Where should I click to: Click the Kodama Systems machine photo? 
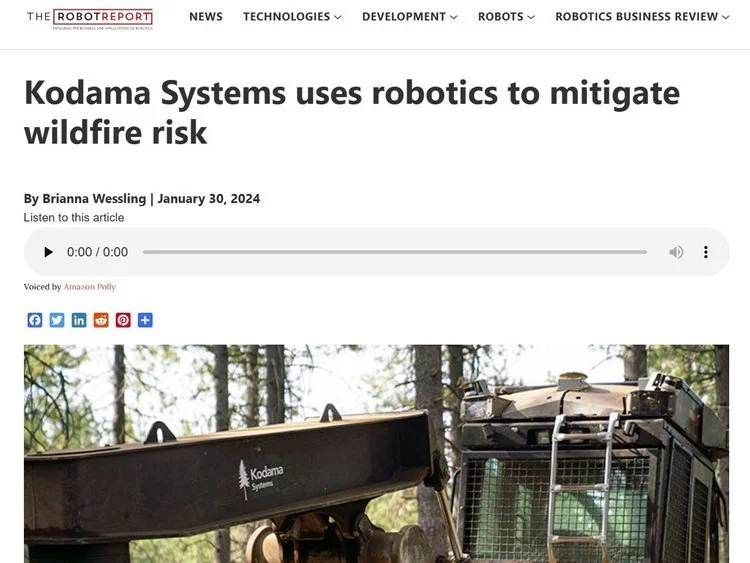pos(376,453)
